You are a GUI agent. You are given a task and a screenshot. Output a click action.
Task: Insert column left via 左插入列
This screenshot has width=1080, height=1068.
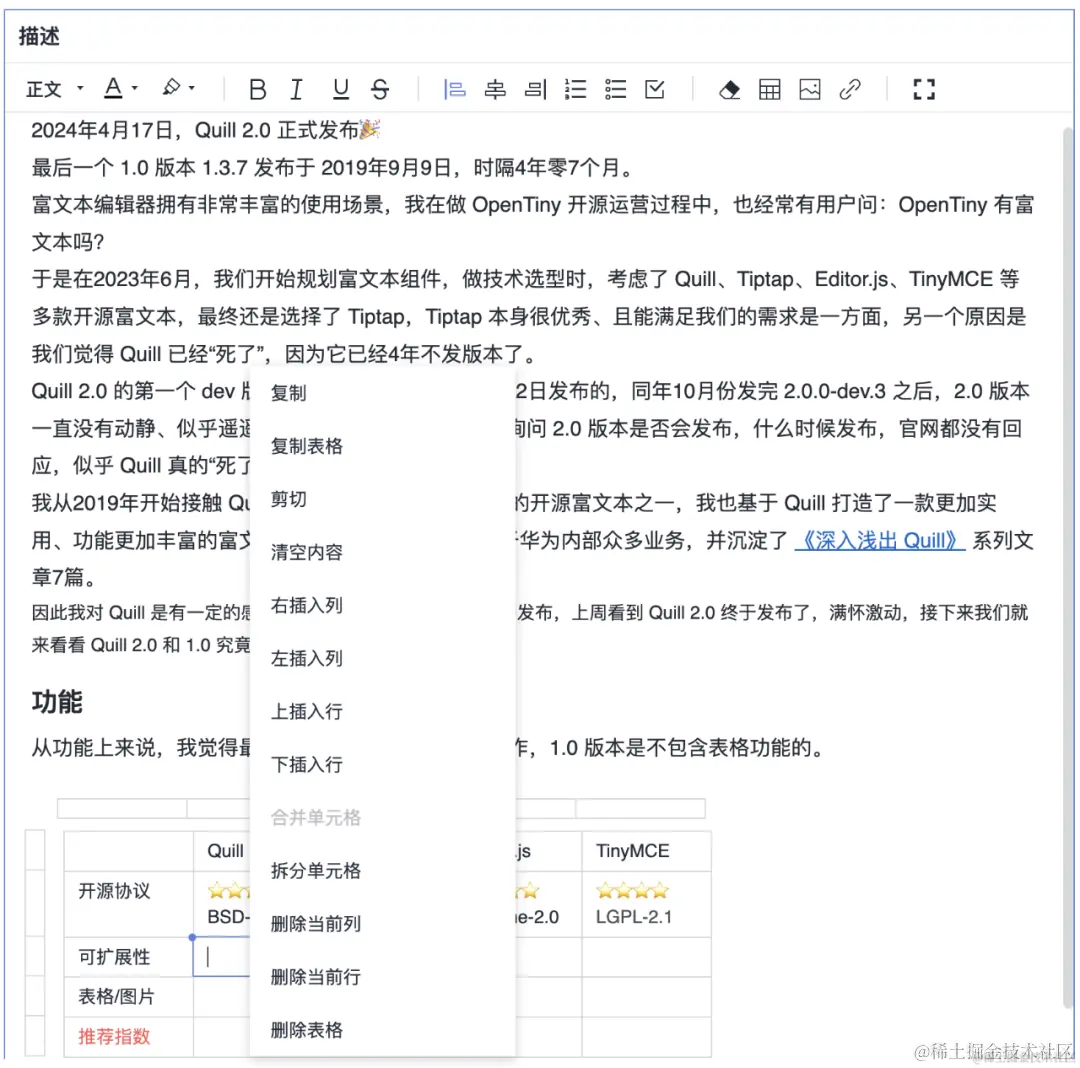click(382, 658)
